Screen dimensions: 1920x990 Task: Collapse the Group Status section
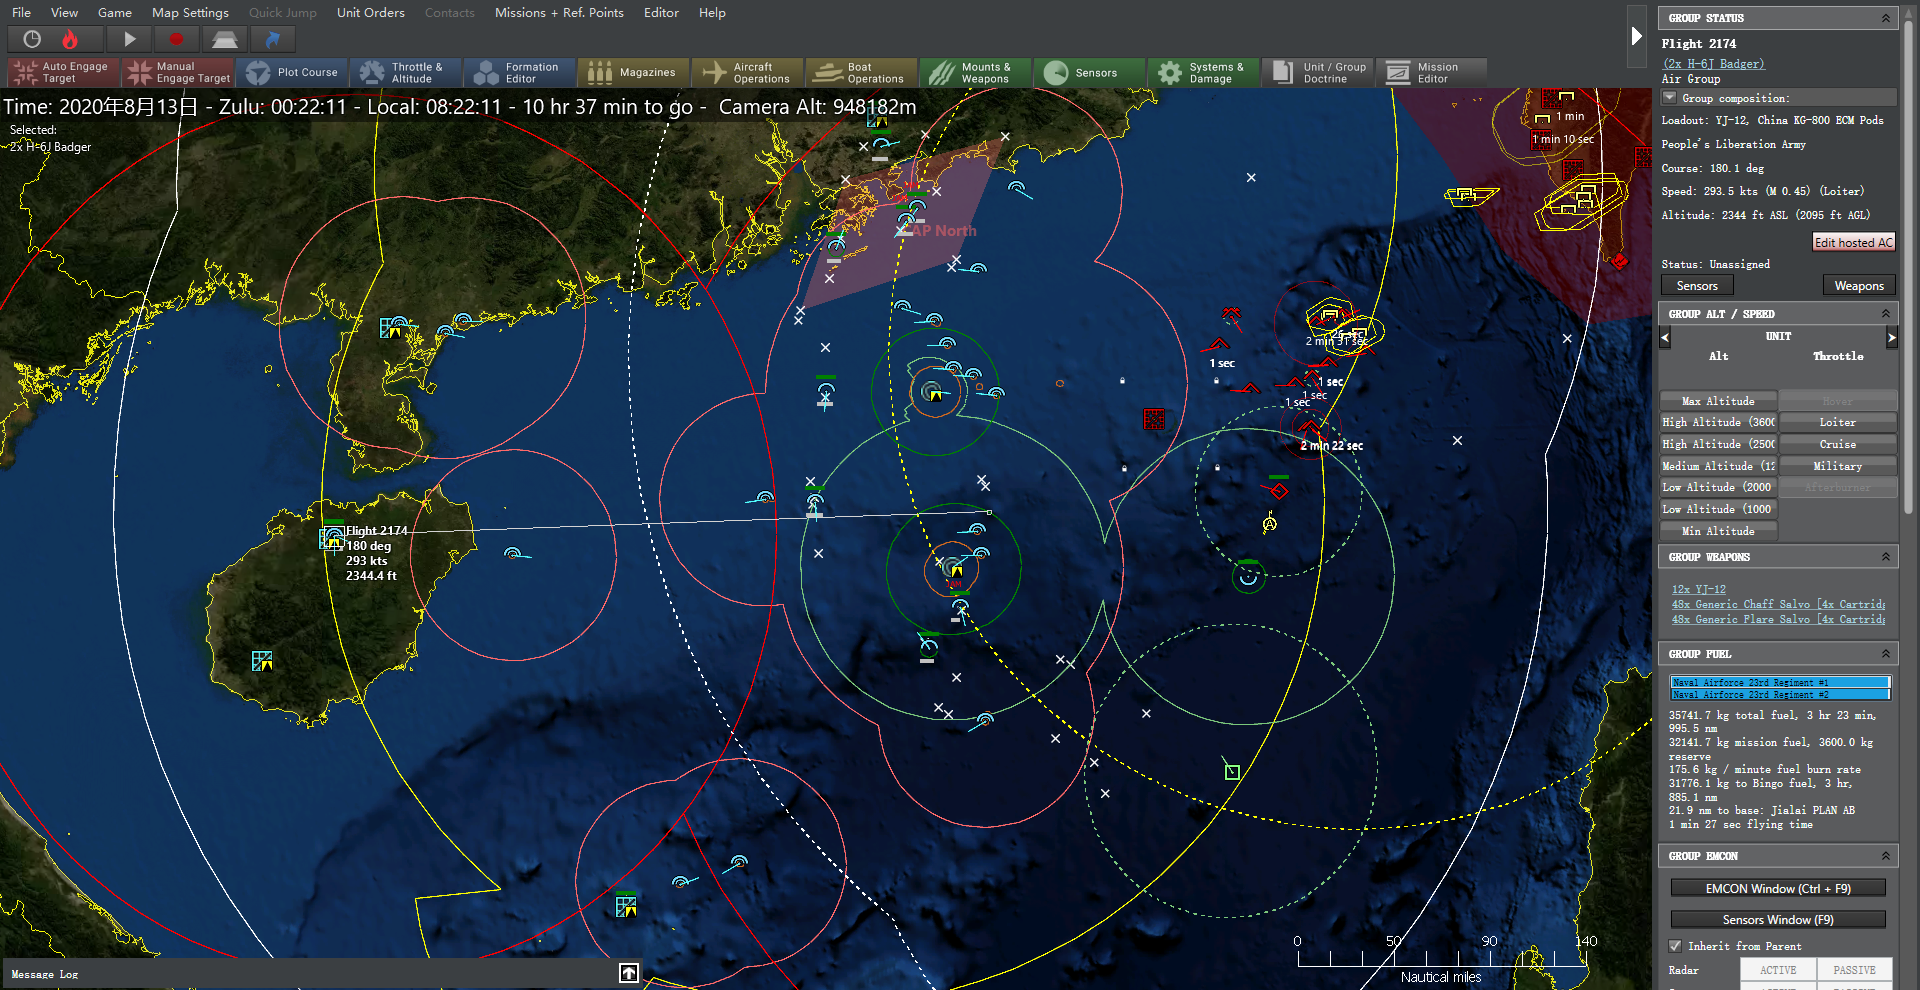[x=1886, y=18]
